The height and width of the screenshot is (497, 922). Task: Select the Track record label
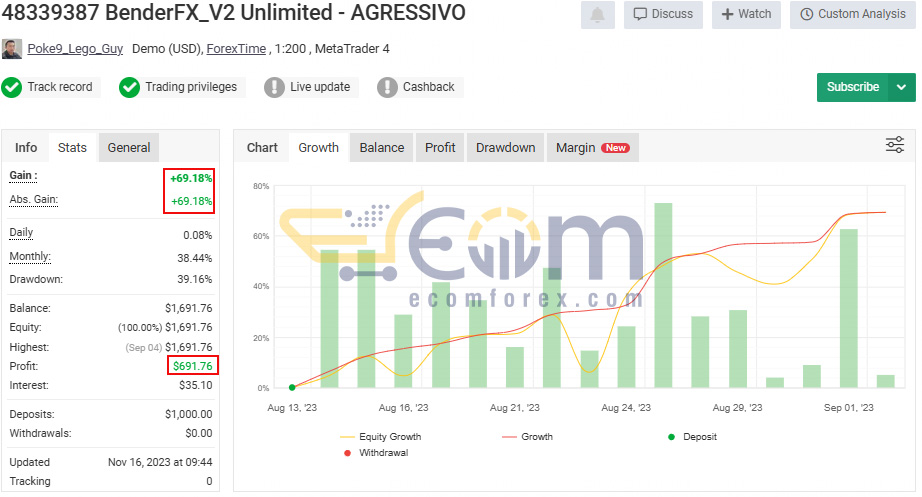click(x=60, y=87)
